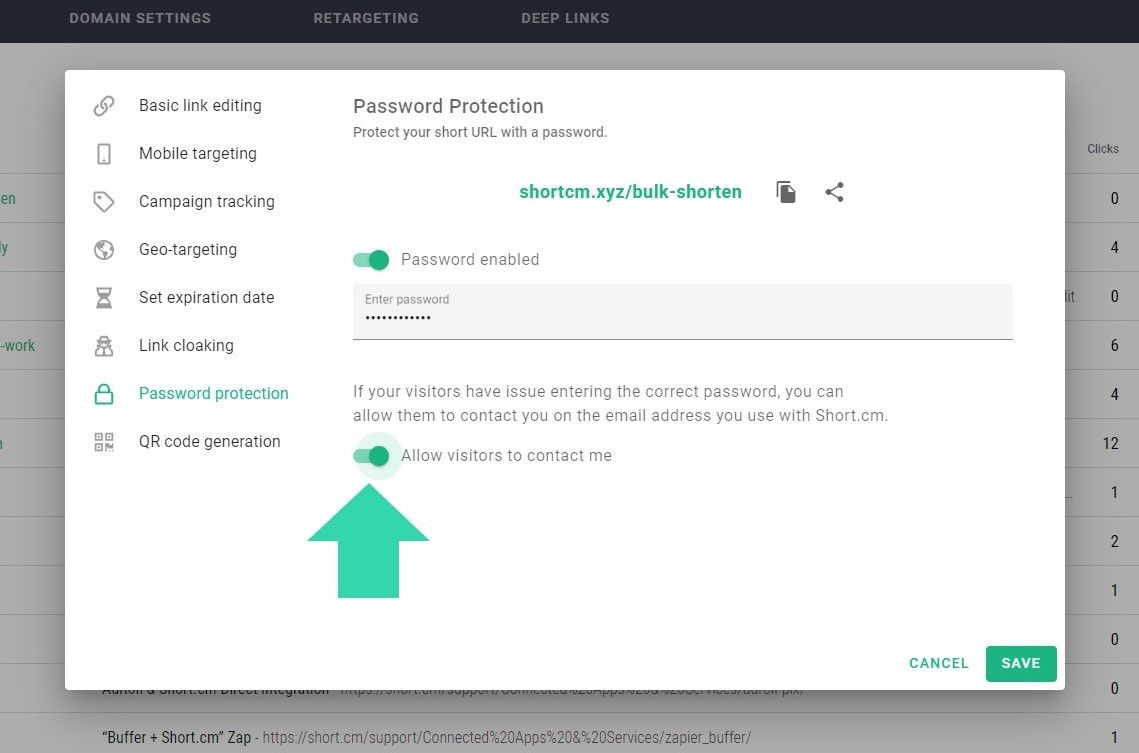Click the Save button
Image resolution: width=1139 pixels, height=753 pixels.
pos(1021,663)
